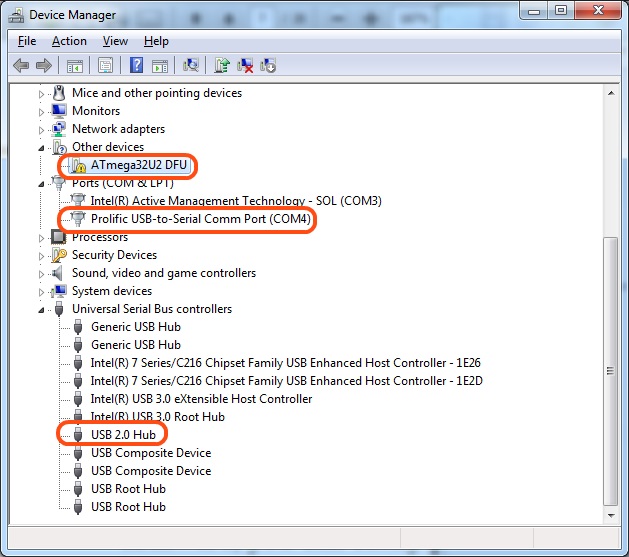
Task: Collapse the Other devices node
Action: [41, 148]
